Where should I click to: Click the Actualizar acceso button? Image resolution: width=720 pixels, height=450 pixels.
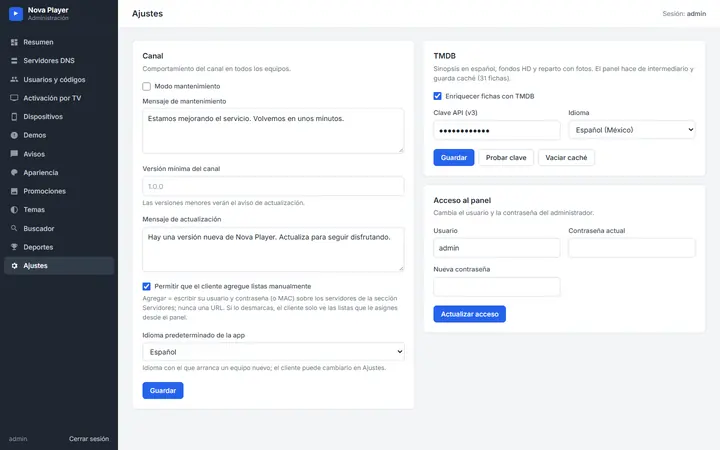point(469,314)
